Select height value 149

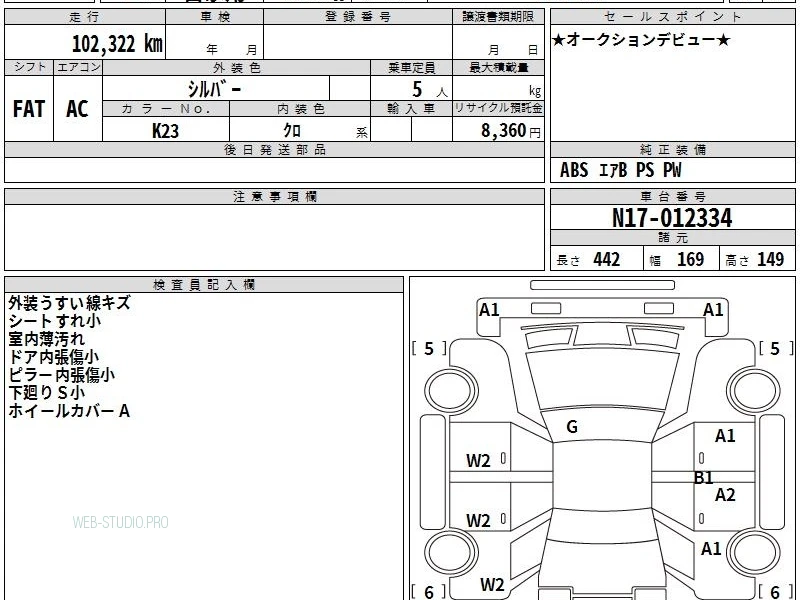click(x=770, y=260)
